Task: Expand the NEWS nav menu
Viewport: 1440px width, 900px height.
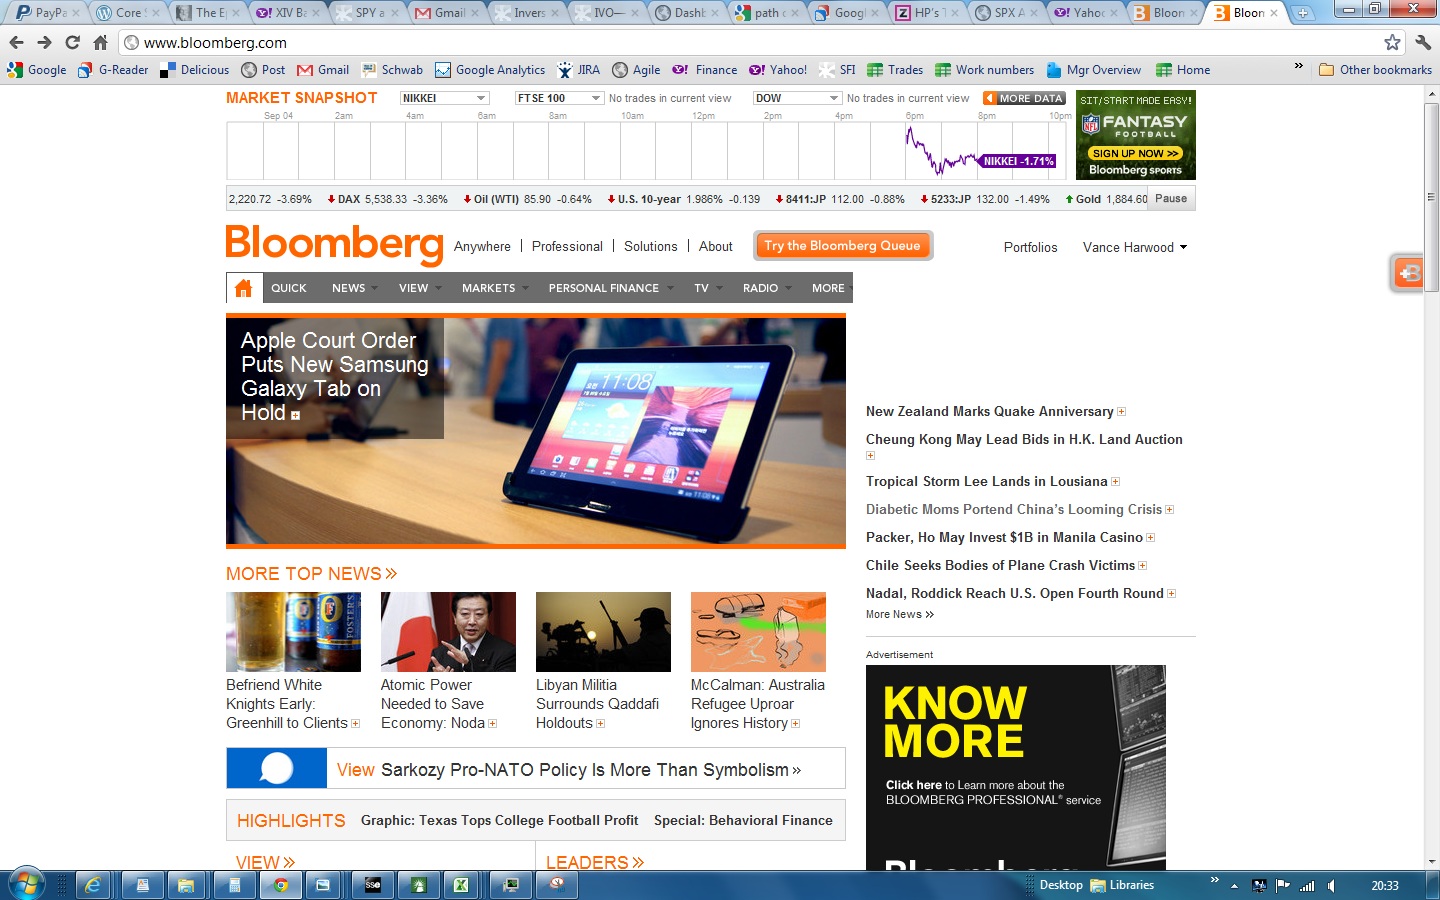Action: click(x=355, y=288)
